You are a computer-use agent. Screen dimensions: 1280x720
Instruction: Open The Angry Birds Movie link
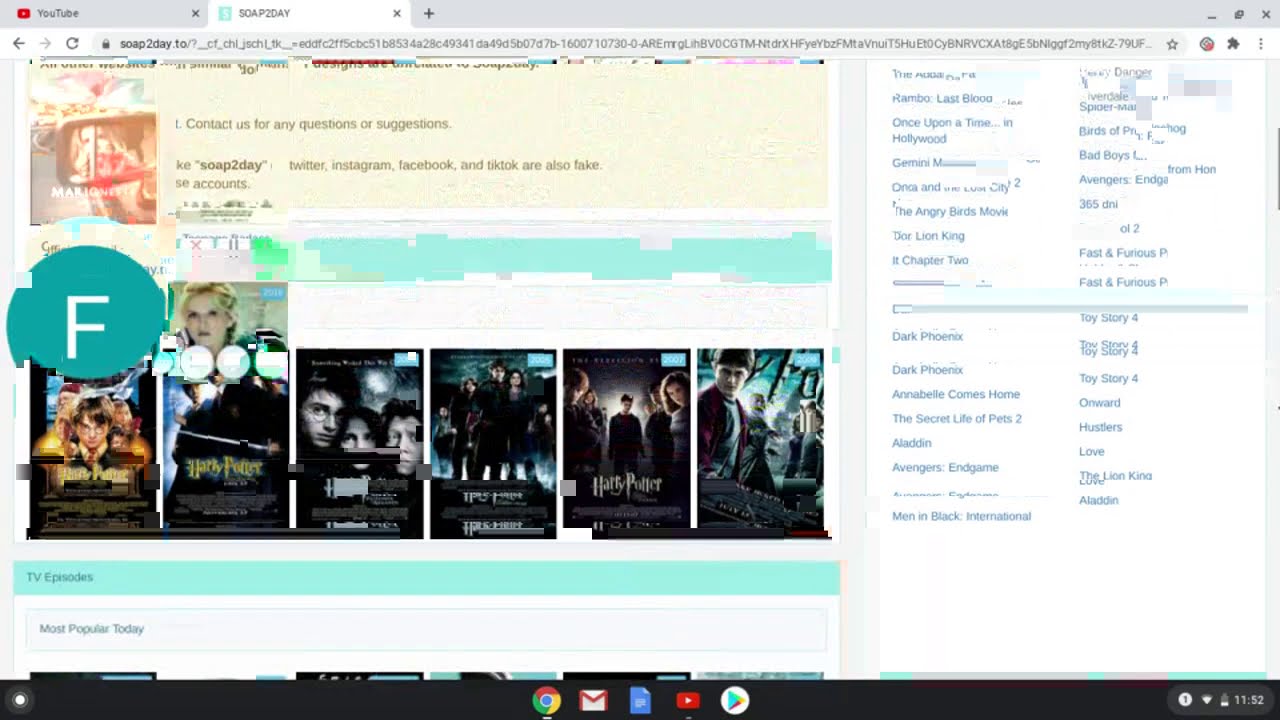click(950, 211)
